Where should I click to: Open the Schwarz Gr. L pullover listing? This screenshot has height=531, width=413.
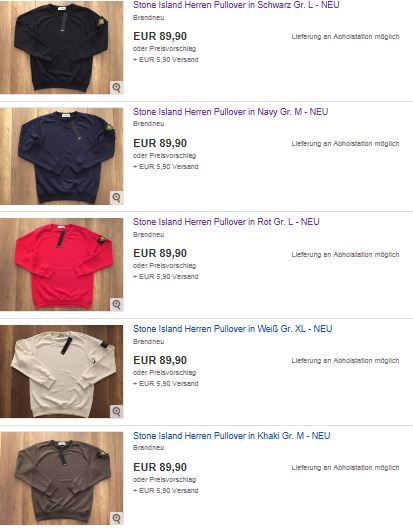[236, 5]
